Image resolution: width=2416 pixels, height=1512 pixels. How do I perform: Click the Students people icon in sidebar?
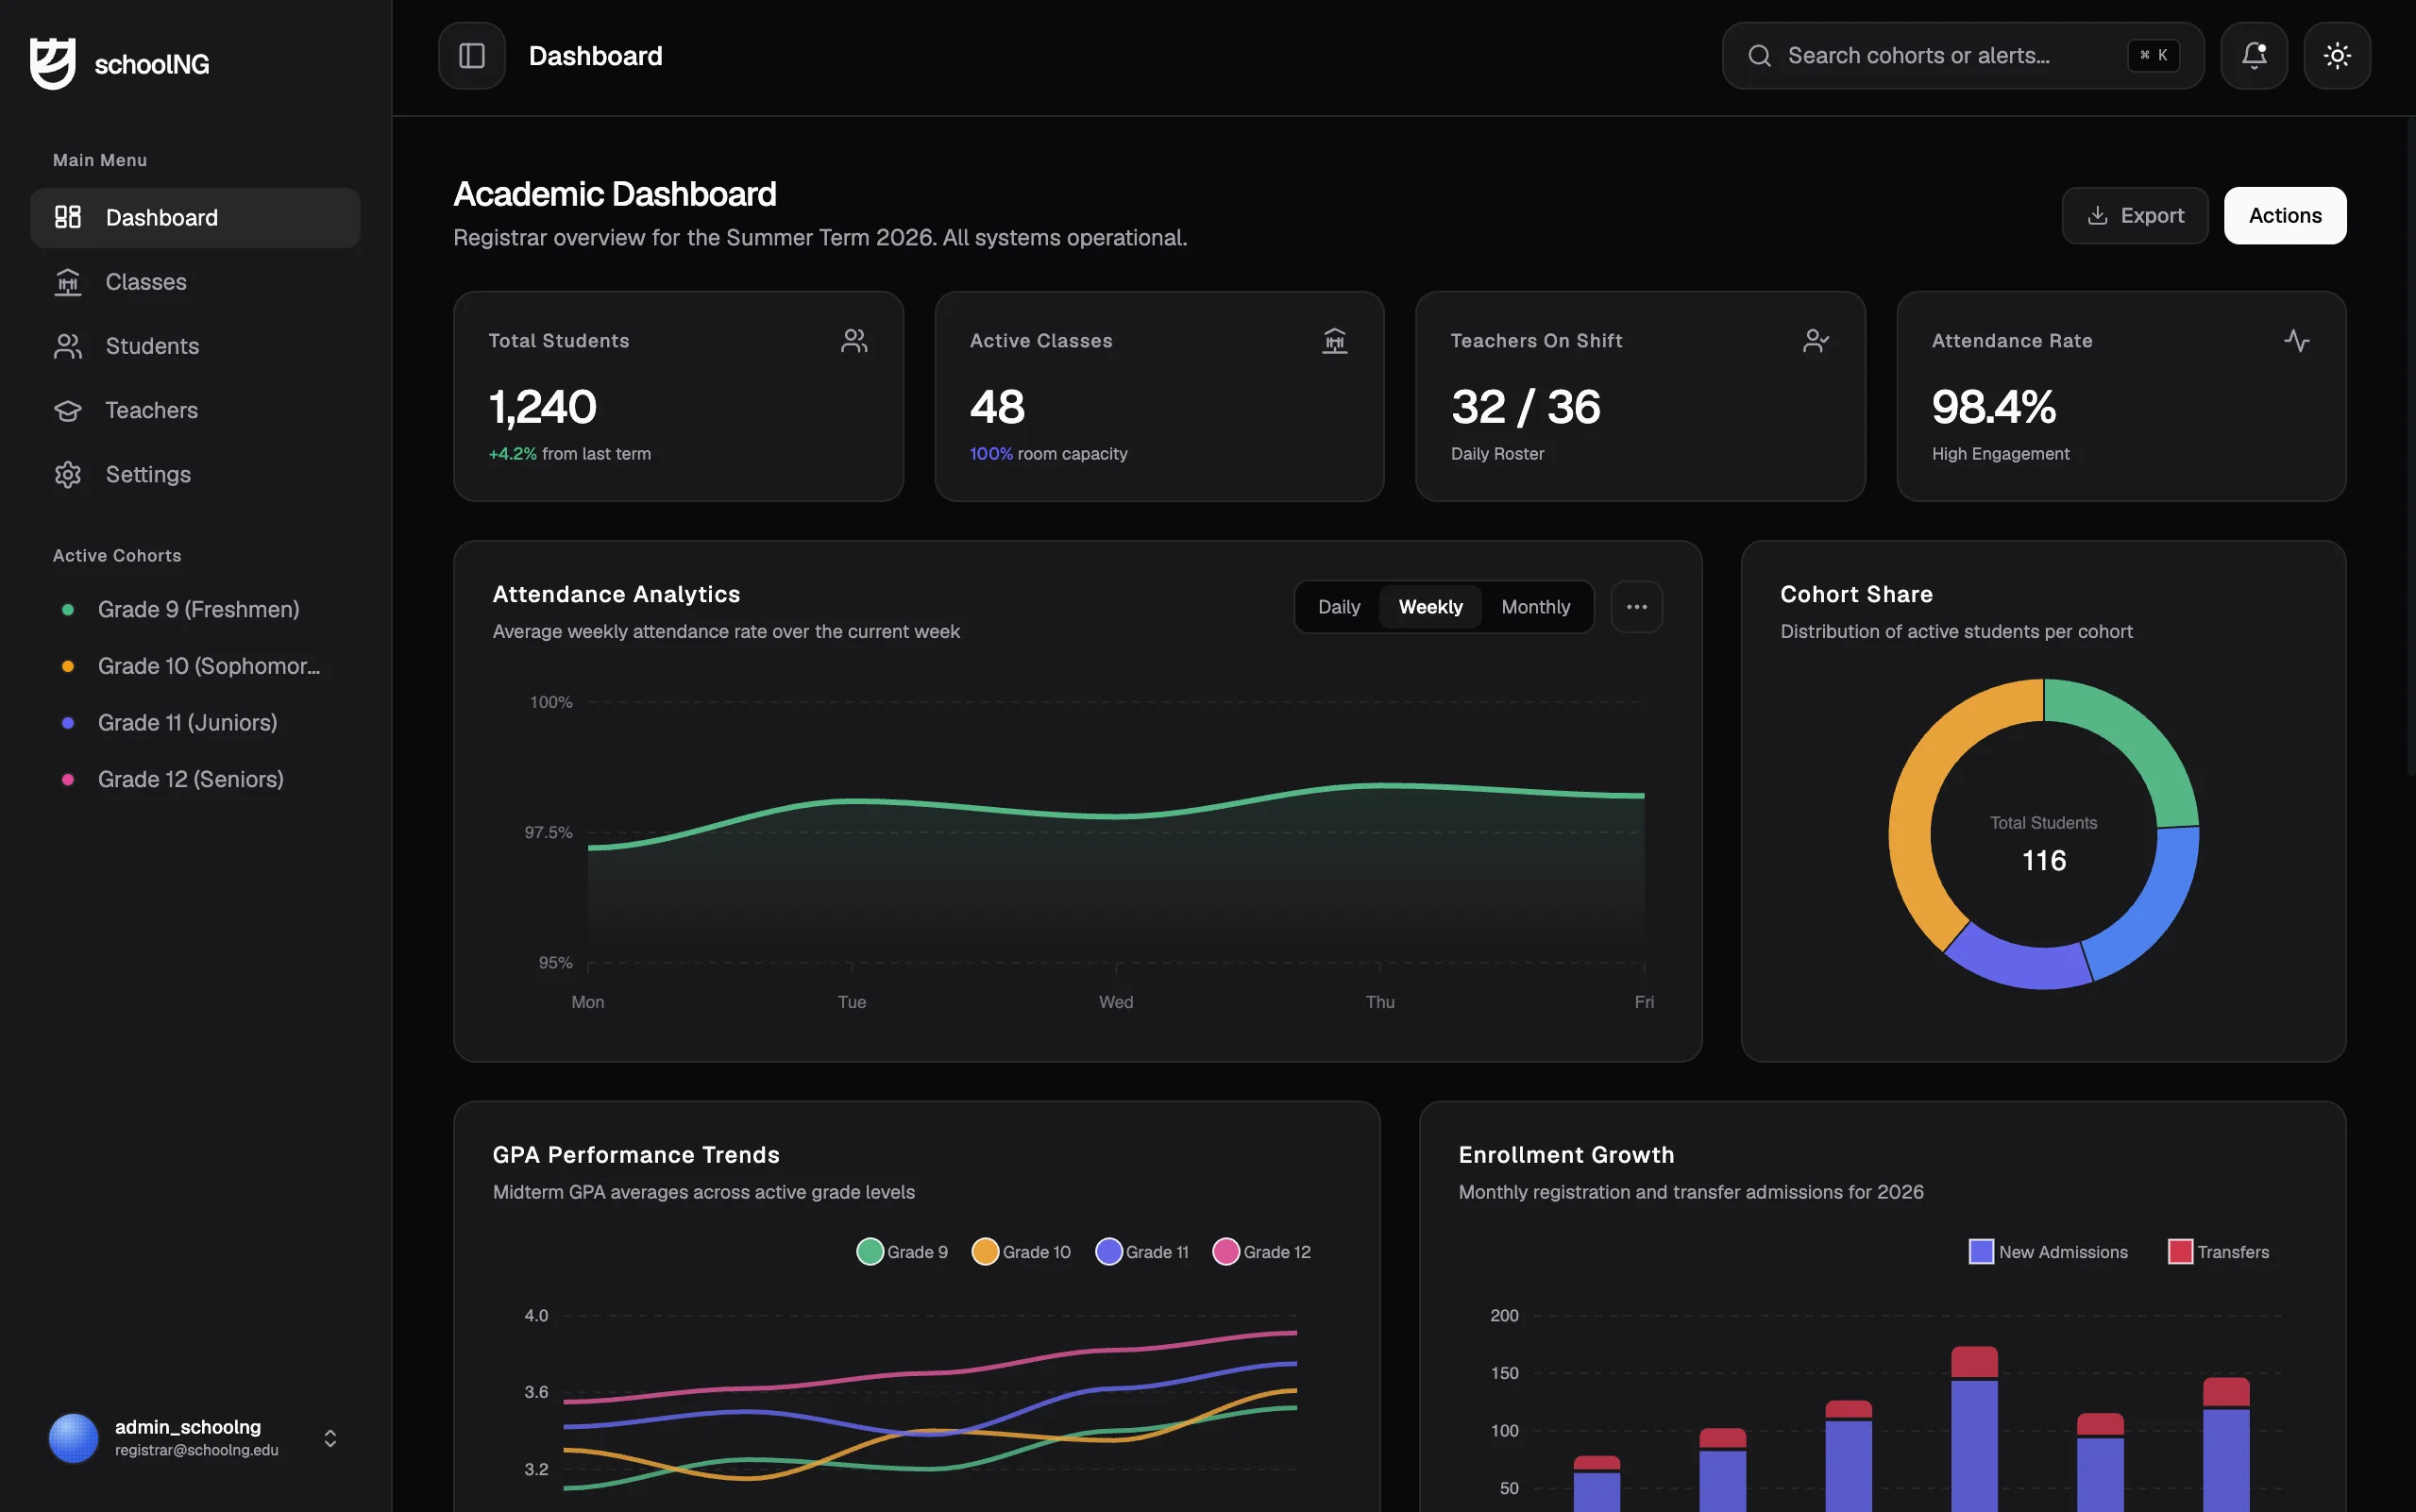[x=68, y=346]
